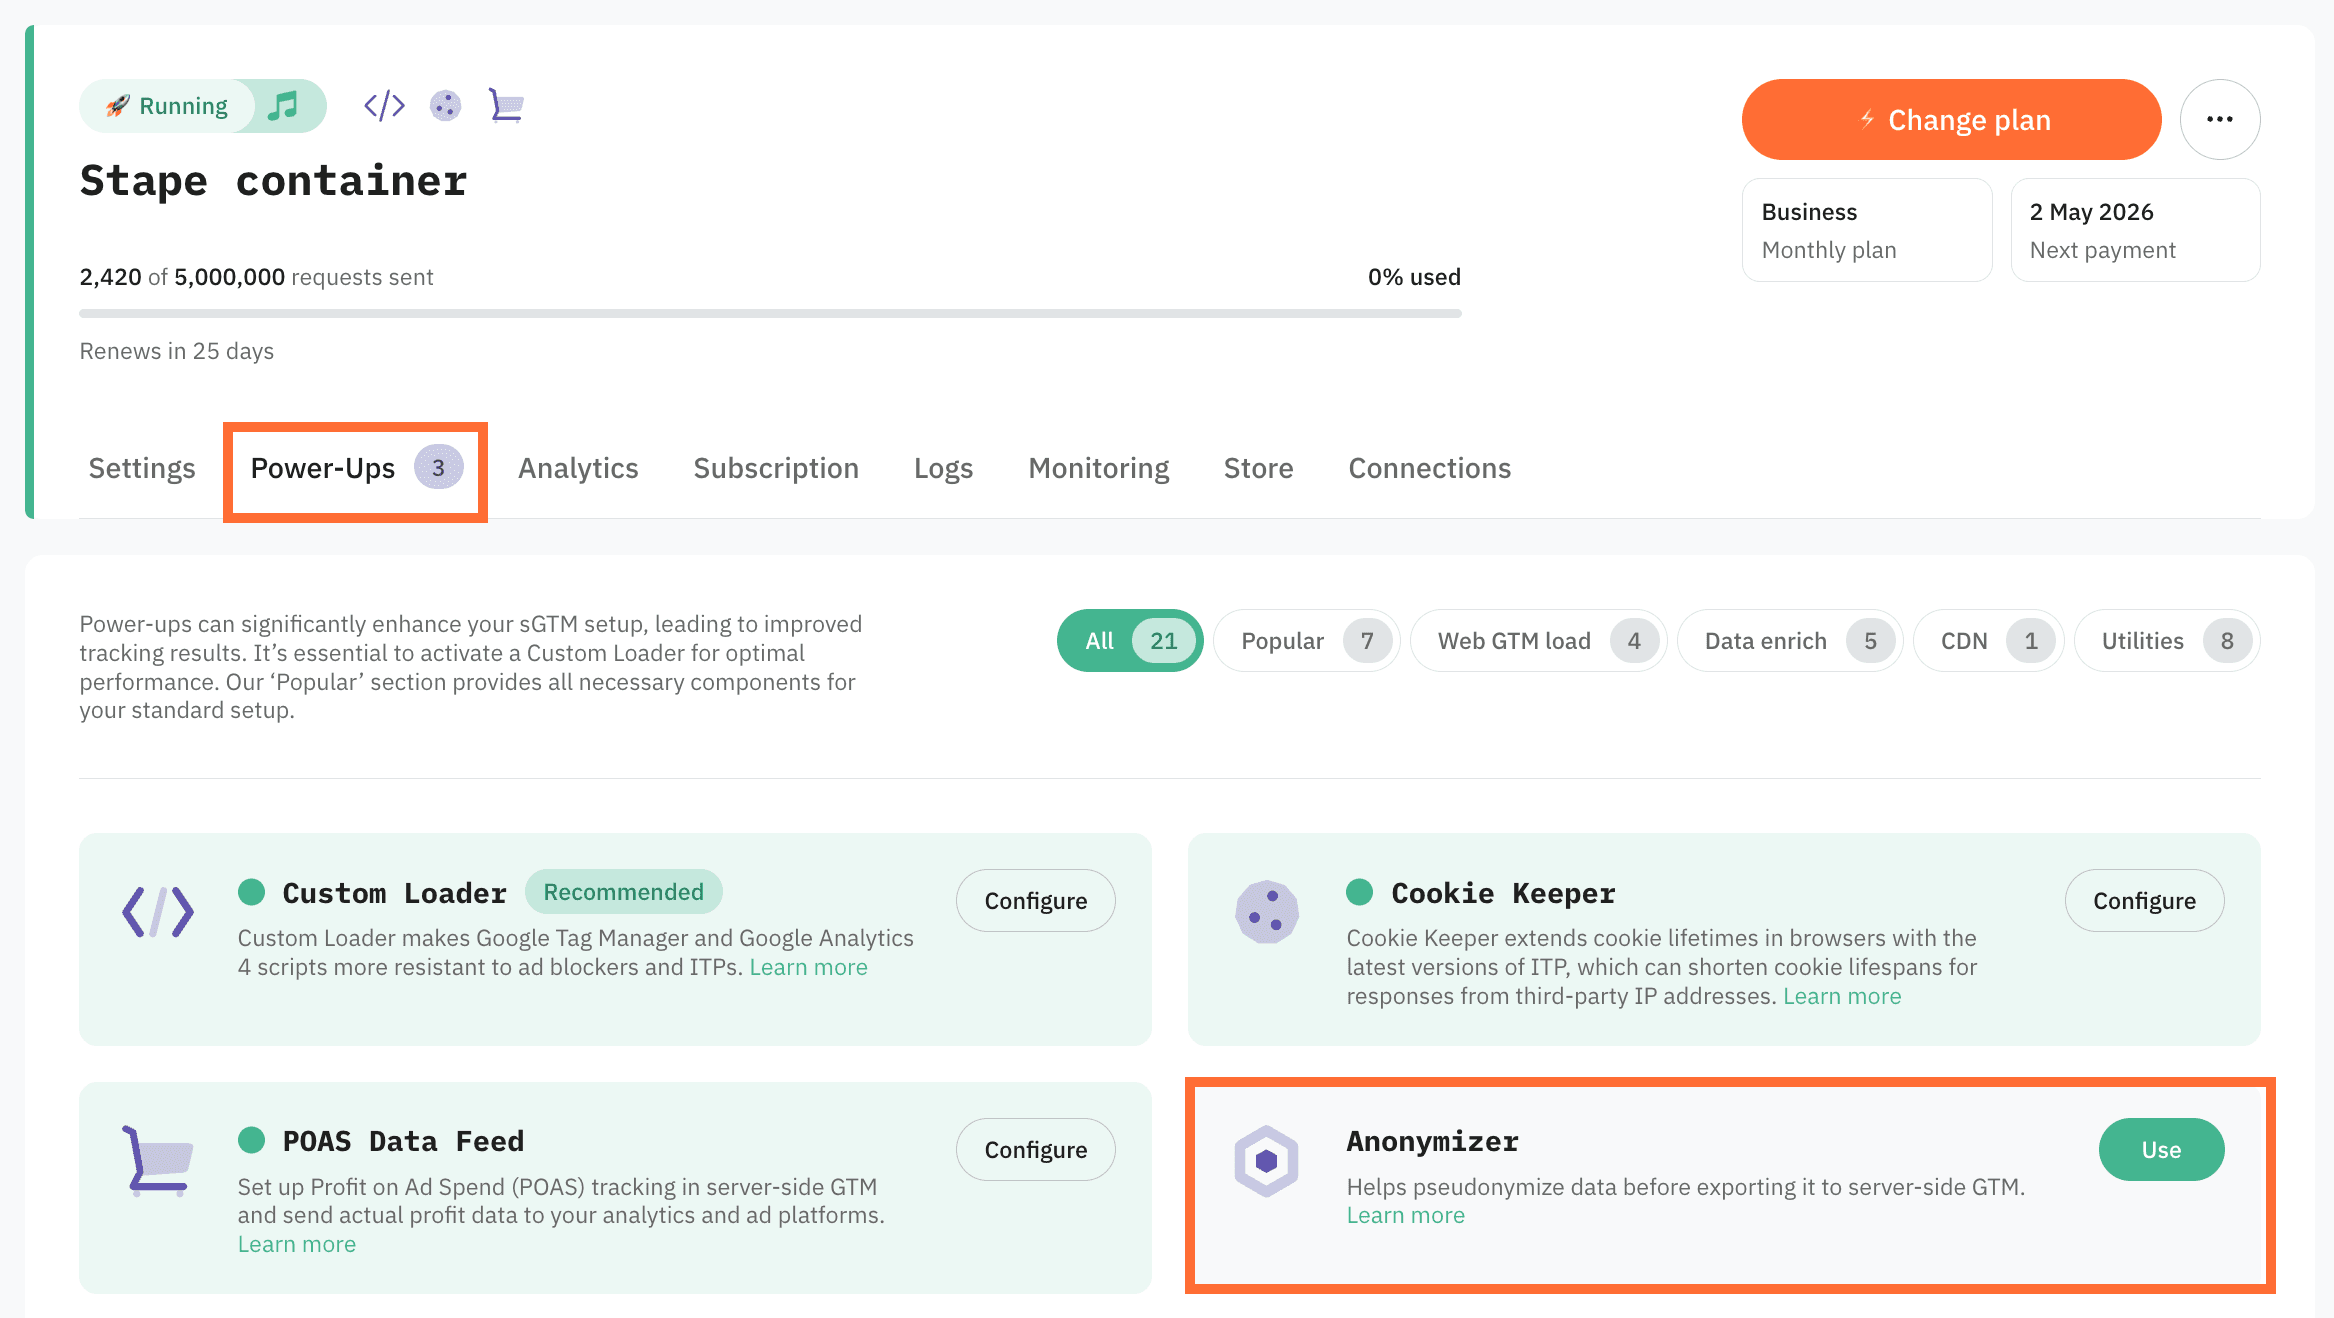This screenshot has height=1318, width=2334.
Task: Select the Data enrich filter chip
Action: click(1788, 641)
